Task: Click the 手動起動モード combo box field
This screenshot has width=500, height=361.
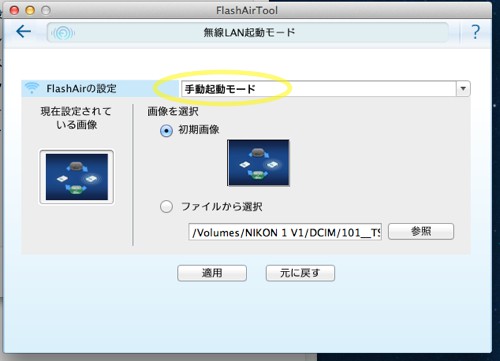Action: (x=325, y=89)
